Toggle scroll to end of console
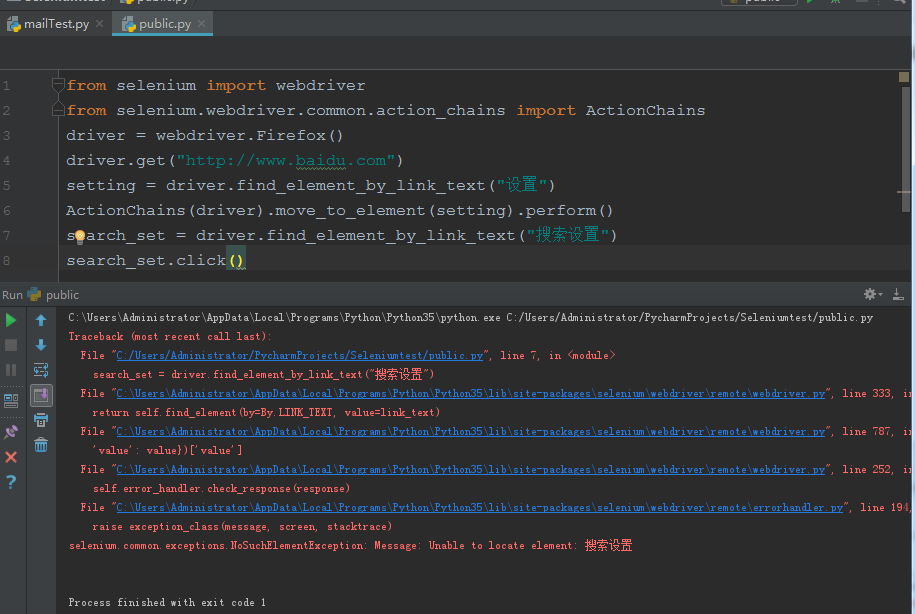 pyautogui.click(x=41, y=395)
